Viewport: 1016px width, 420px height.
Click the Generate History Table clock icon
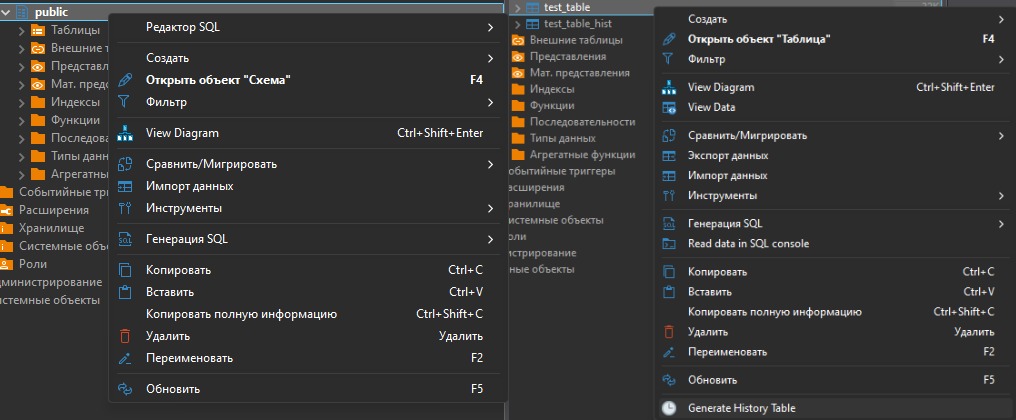point(669,408)
